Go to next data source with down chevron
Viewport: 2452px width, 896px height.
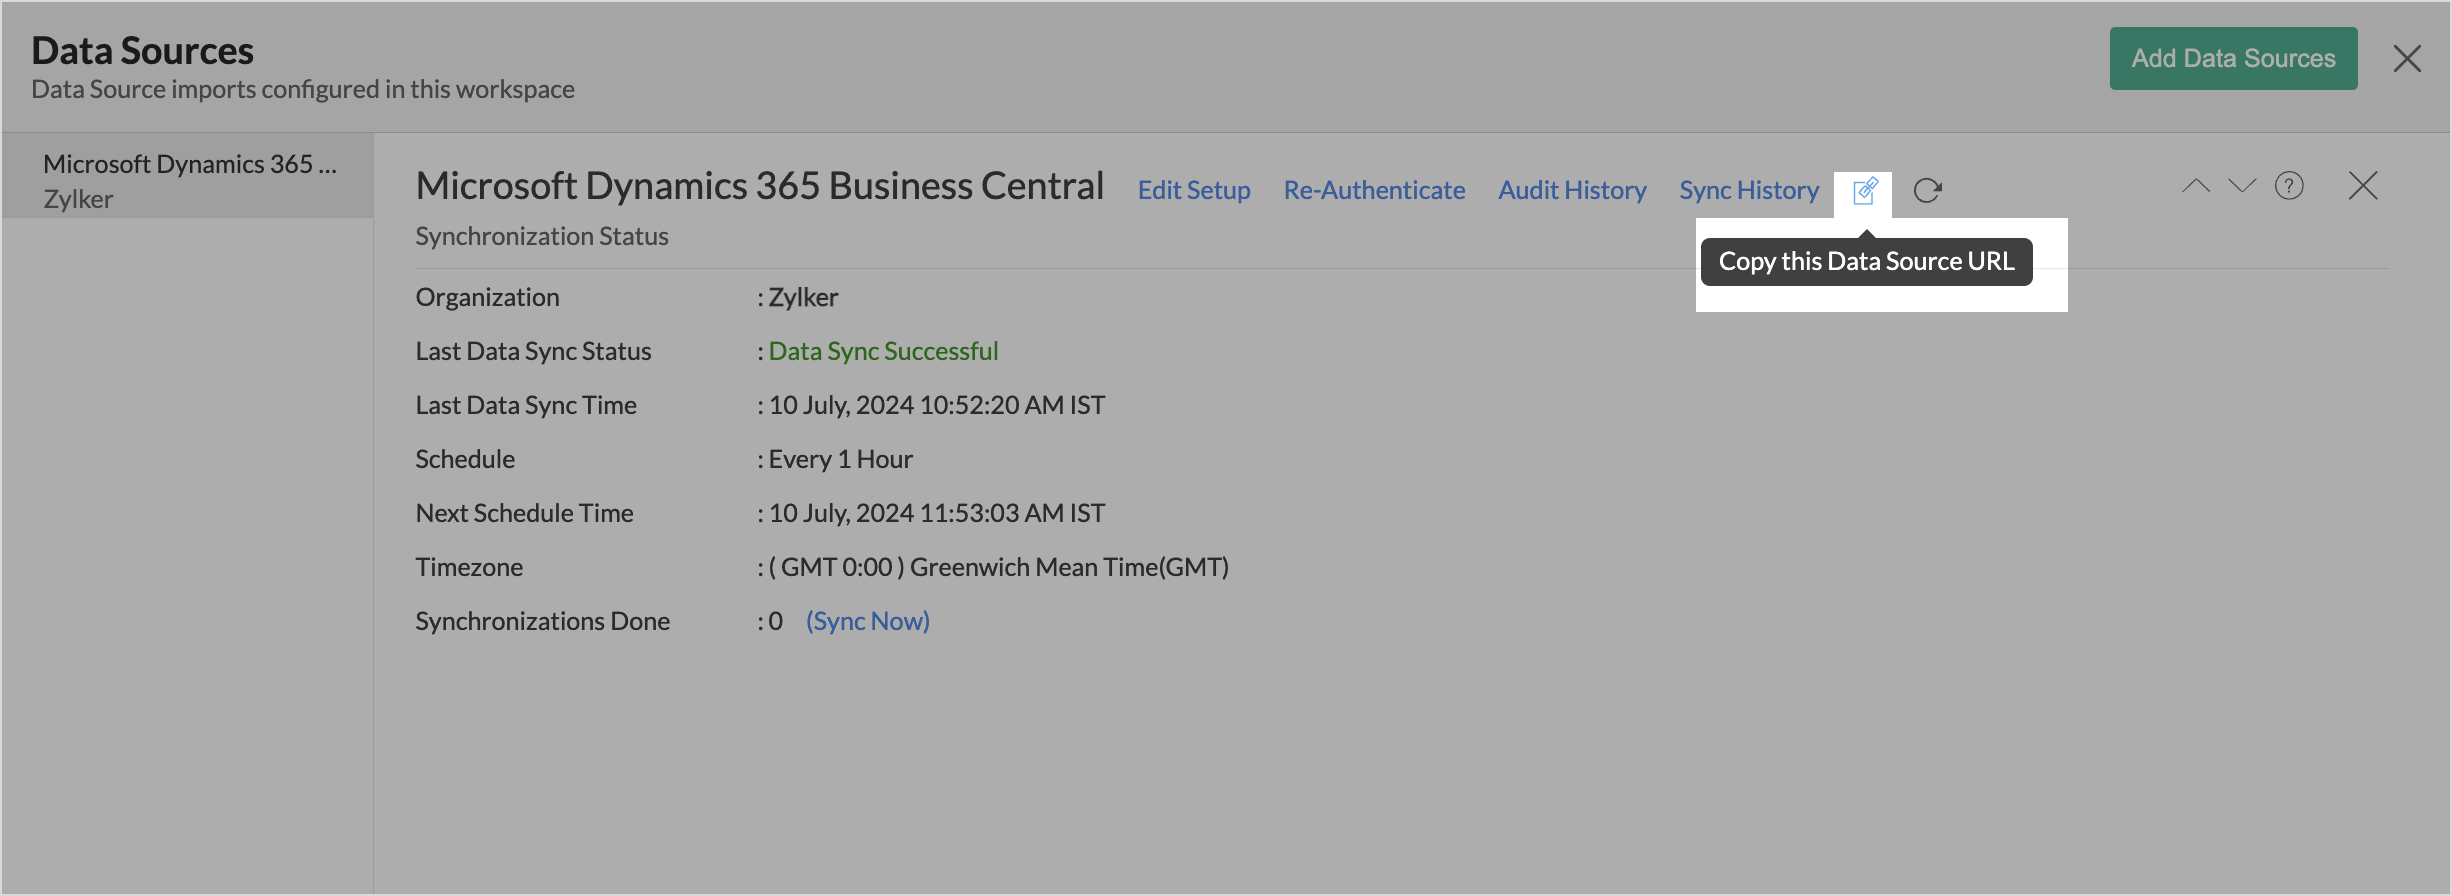[x=2242, y=186]
